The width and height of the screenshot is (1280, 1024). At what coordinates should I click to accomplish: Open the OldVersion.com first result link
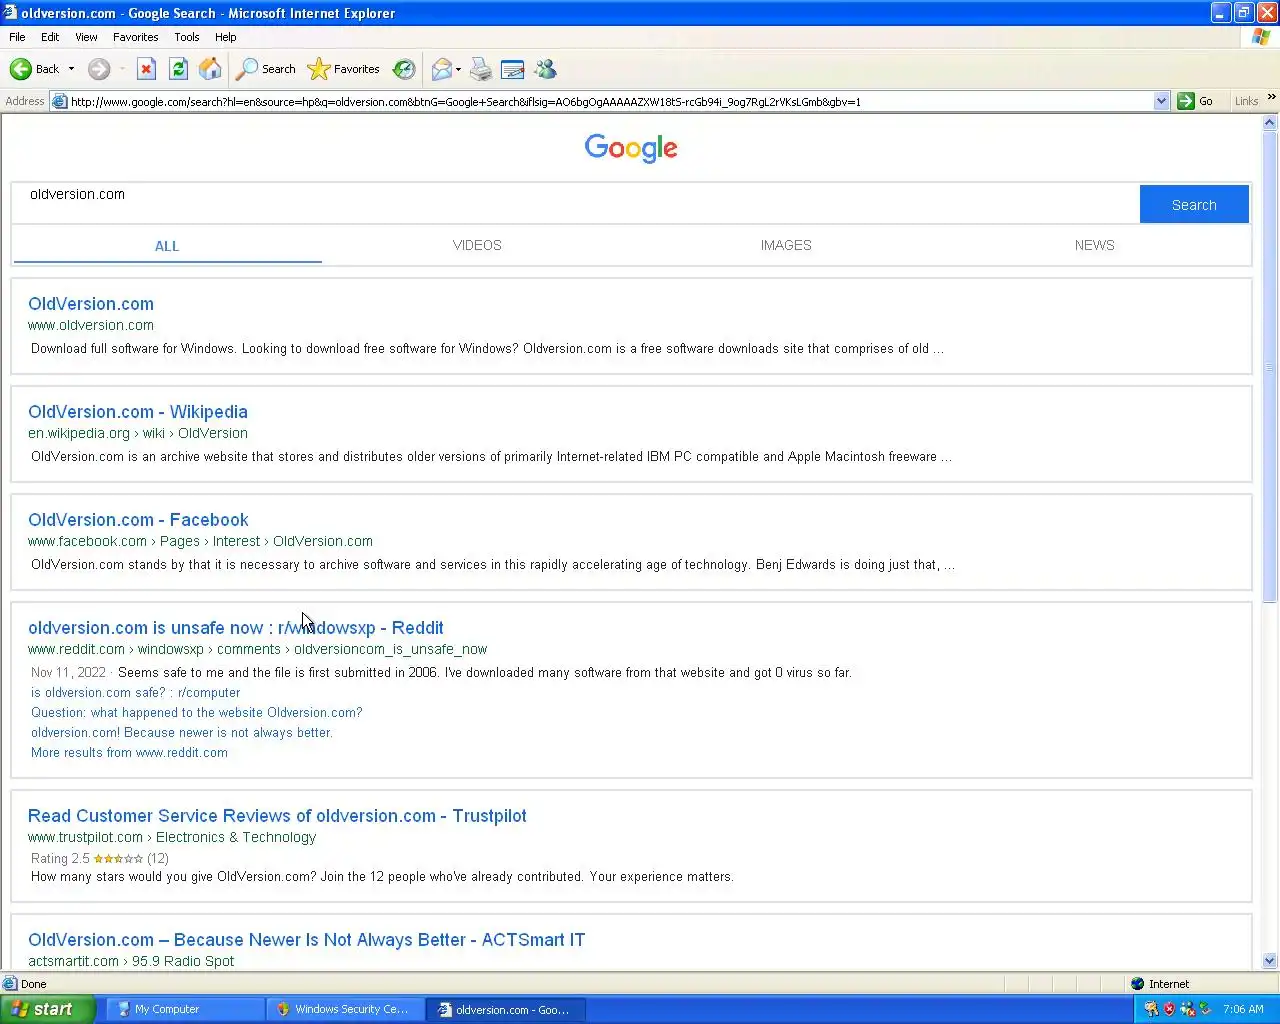tap(91, 304)
